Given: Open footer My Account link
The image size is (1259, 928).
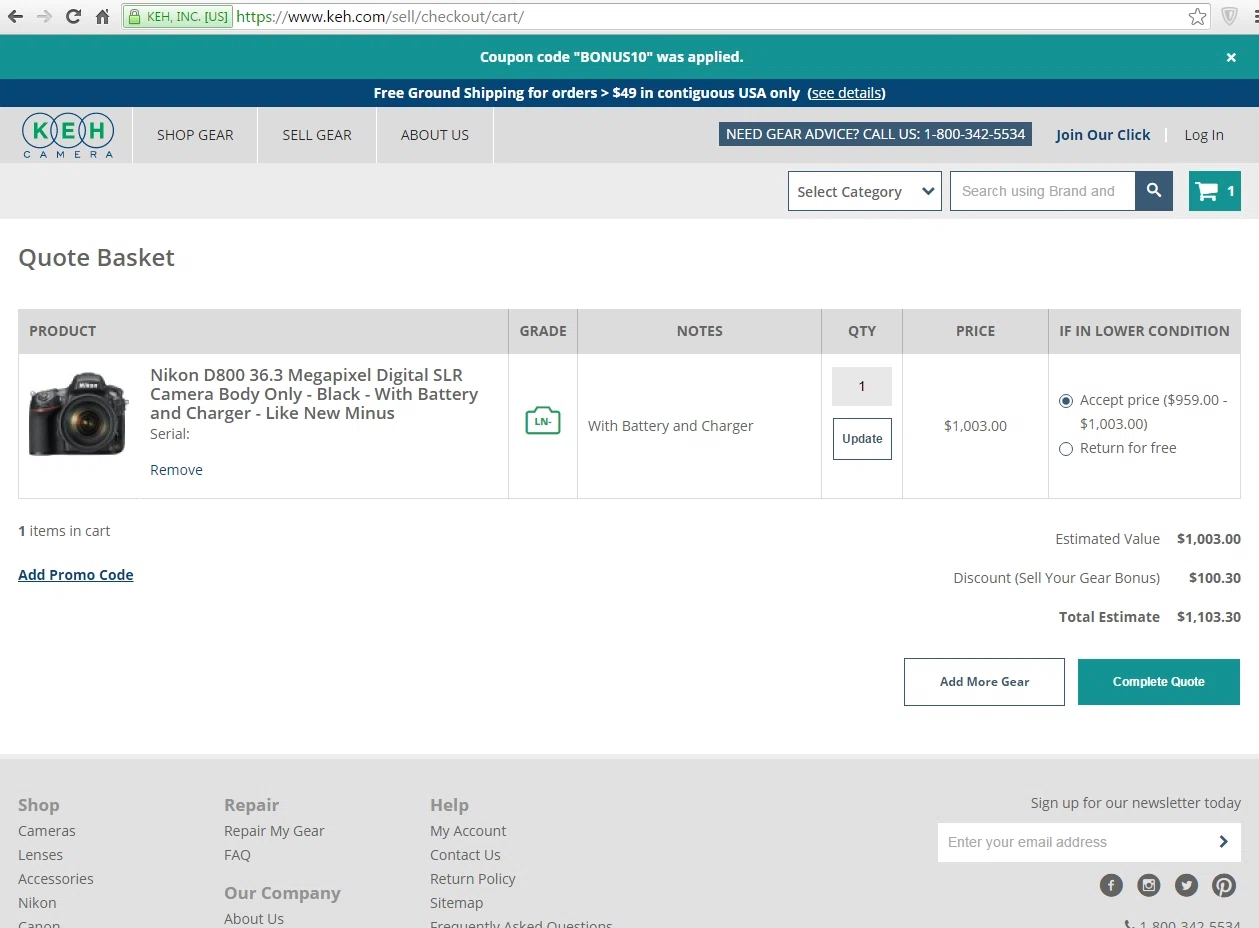Looking at the screenshot, I should pyautogui.click(x=468, y=831).
